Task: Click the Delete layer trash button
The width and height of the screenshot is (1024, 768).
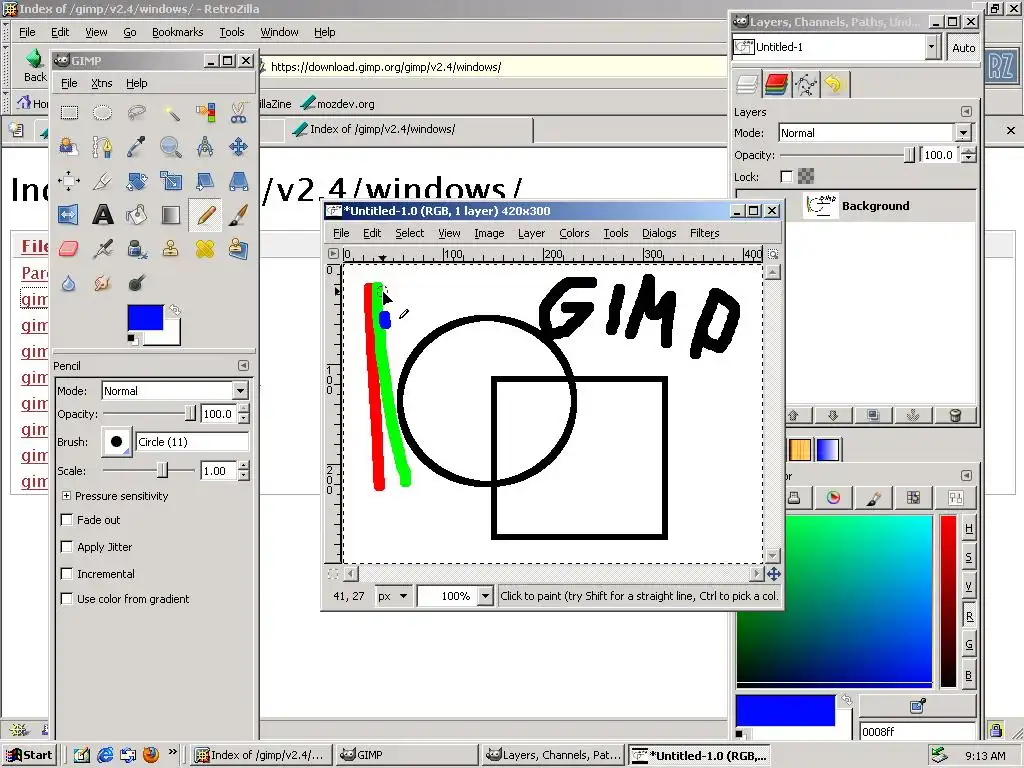Action: (x=955, y=415)
